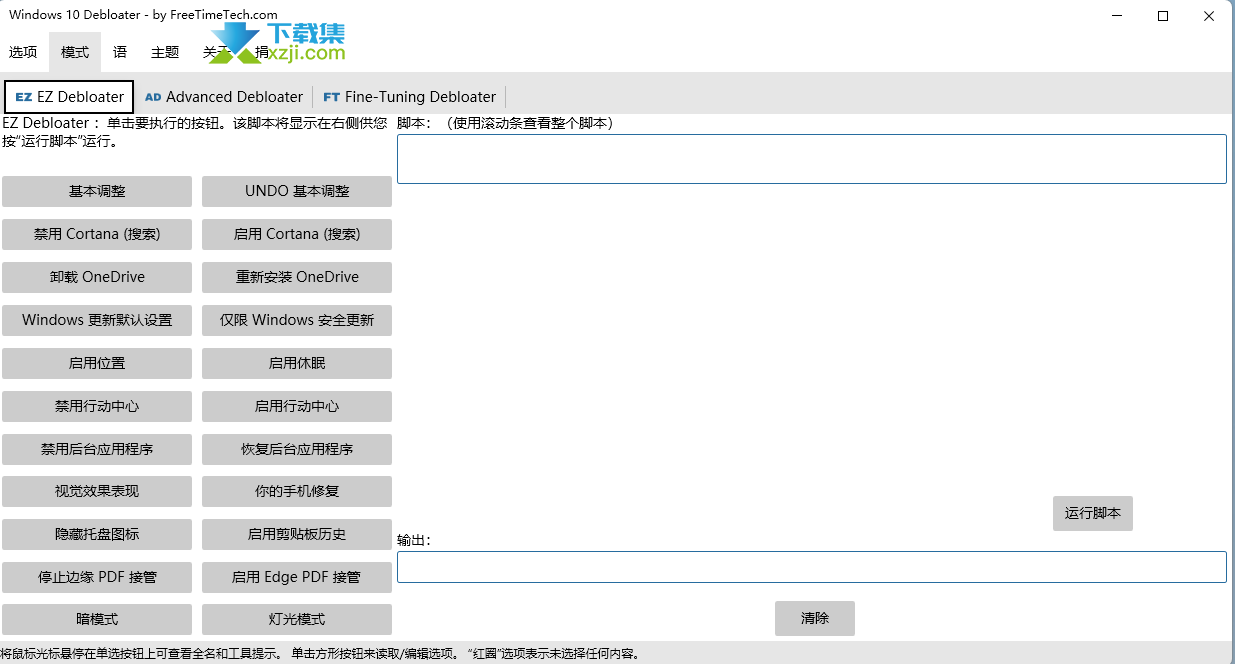
Task: Click 启用 Edge PDF 接管 button
Action: point(297,577)
